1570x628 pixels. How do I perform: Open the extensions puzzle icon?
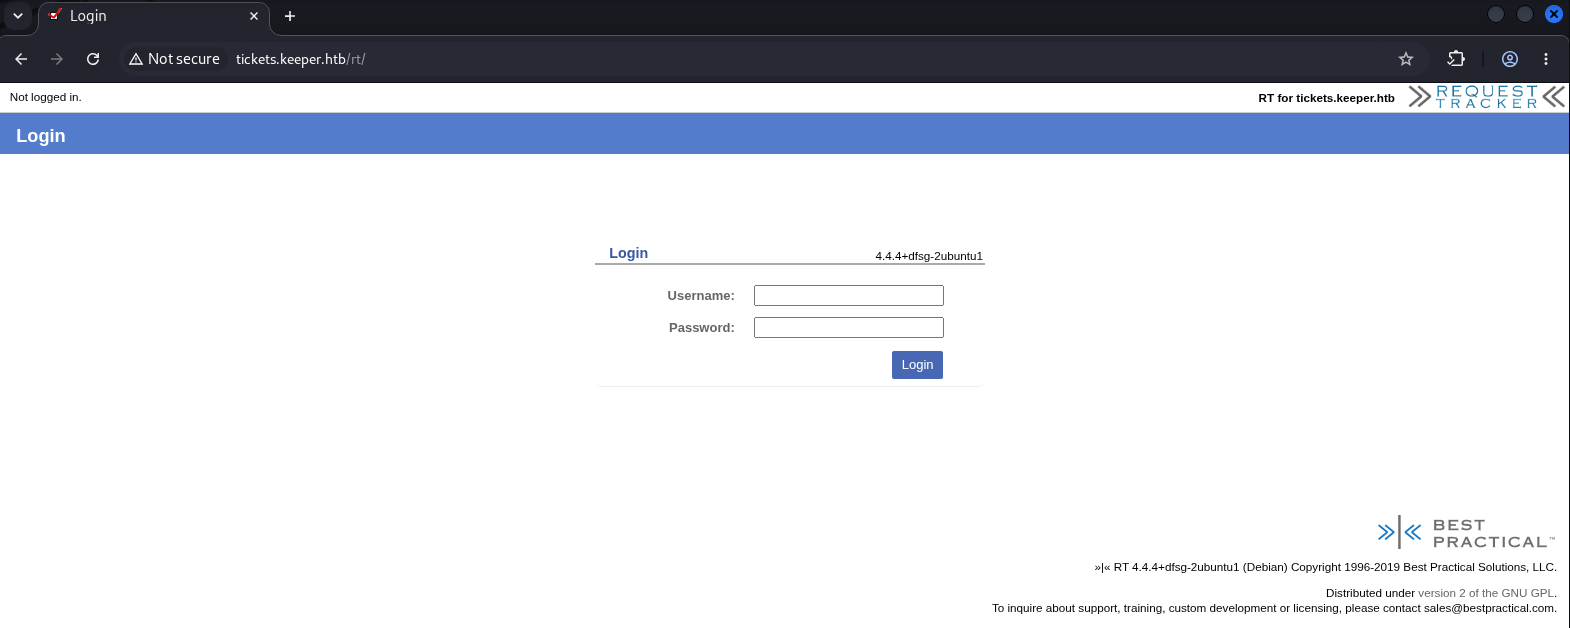[x=1456, y=59]
